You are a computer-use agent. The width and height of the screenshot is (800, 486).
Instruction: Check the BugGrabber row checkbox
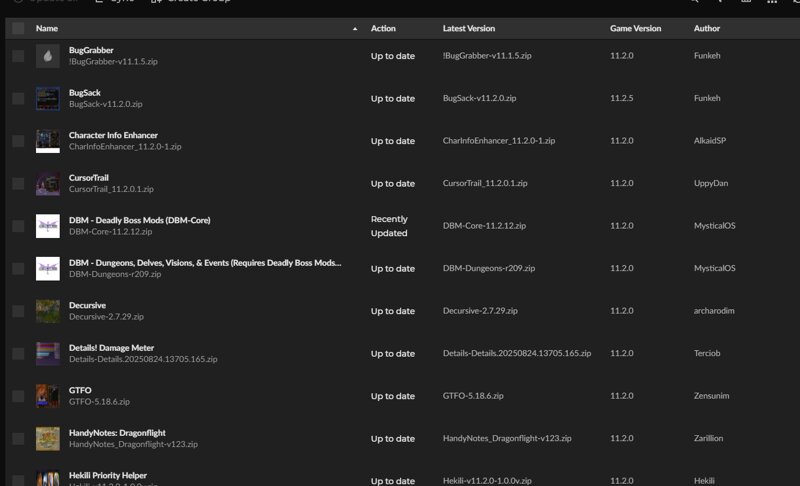point(18,56)
